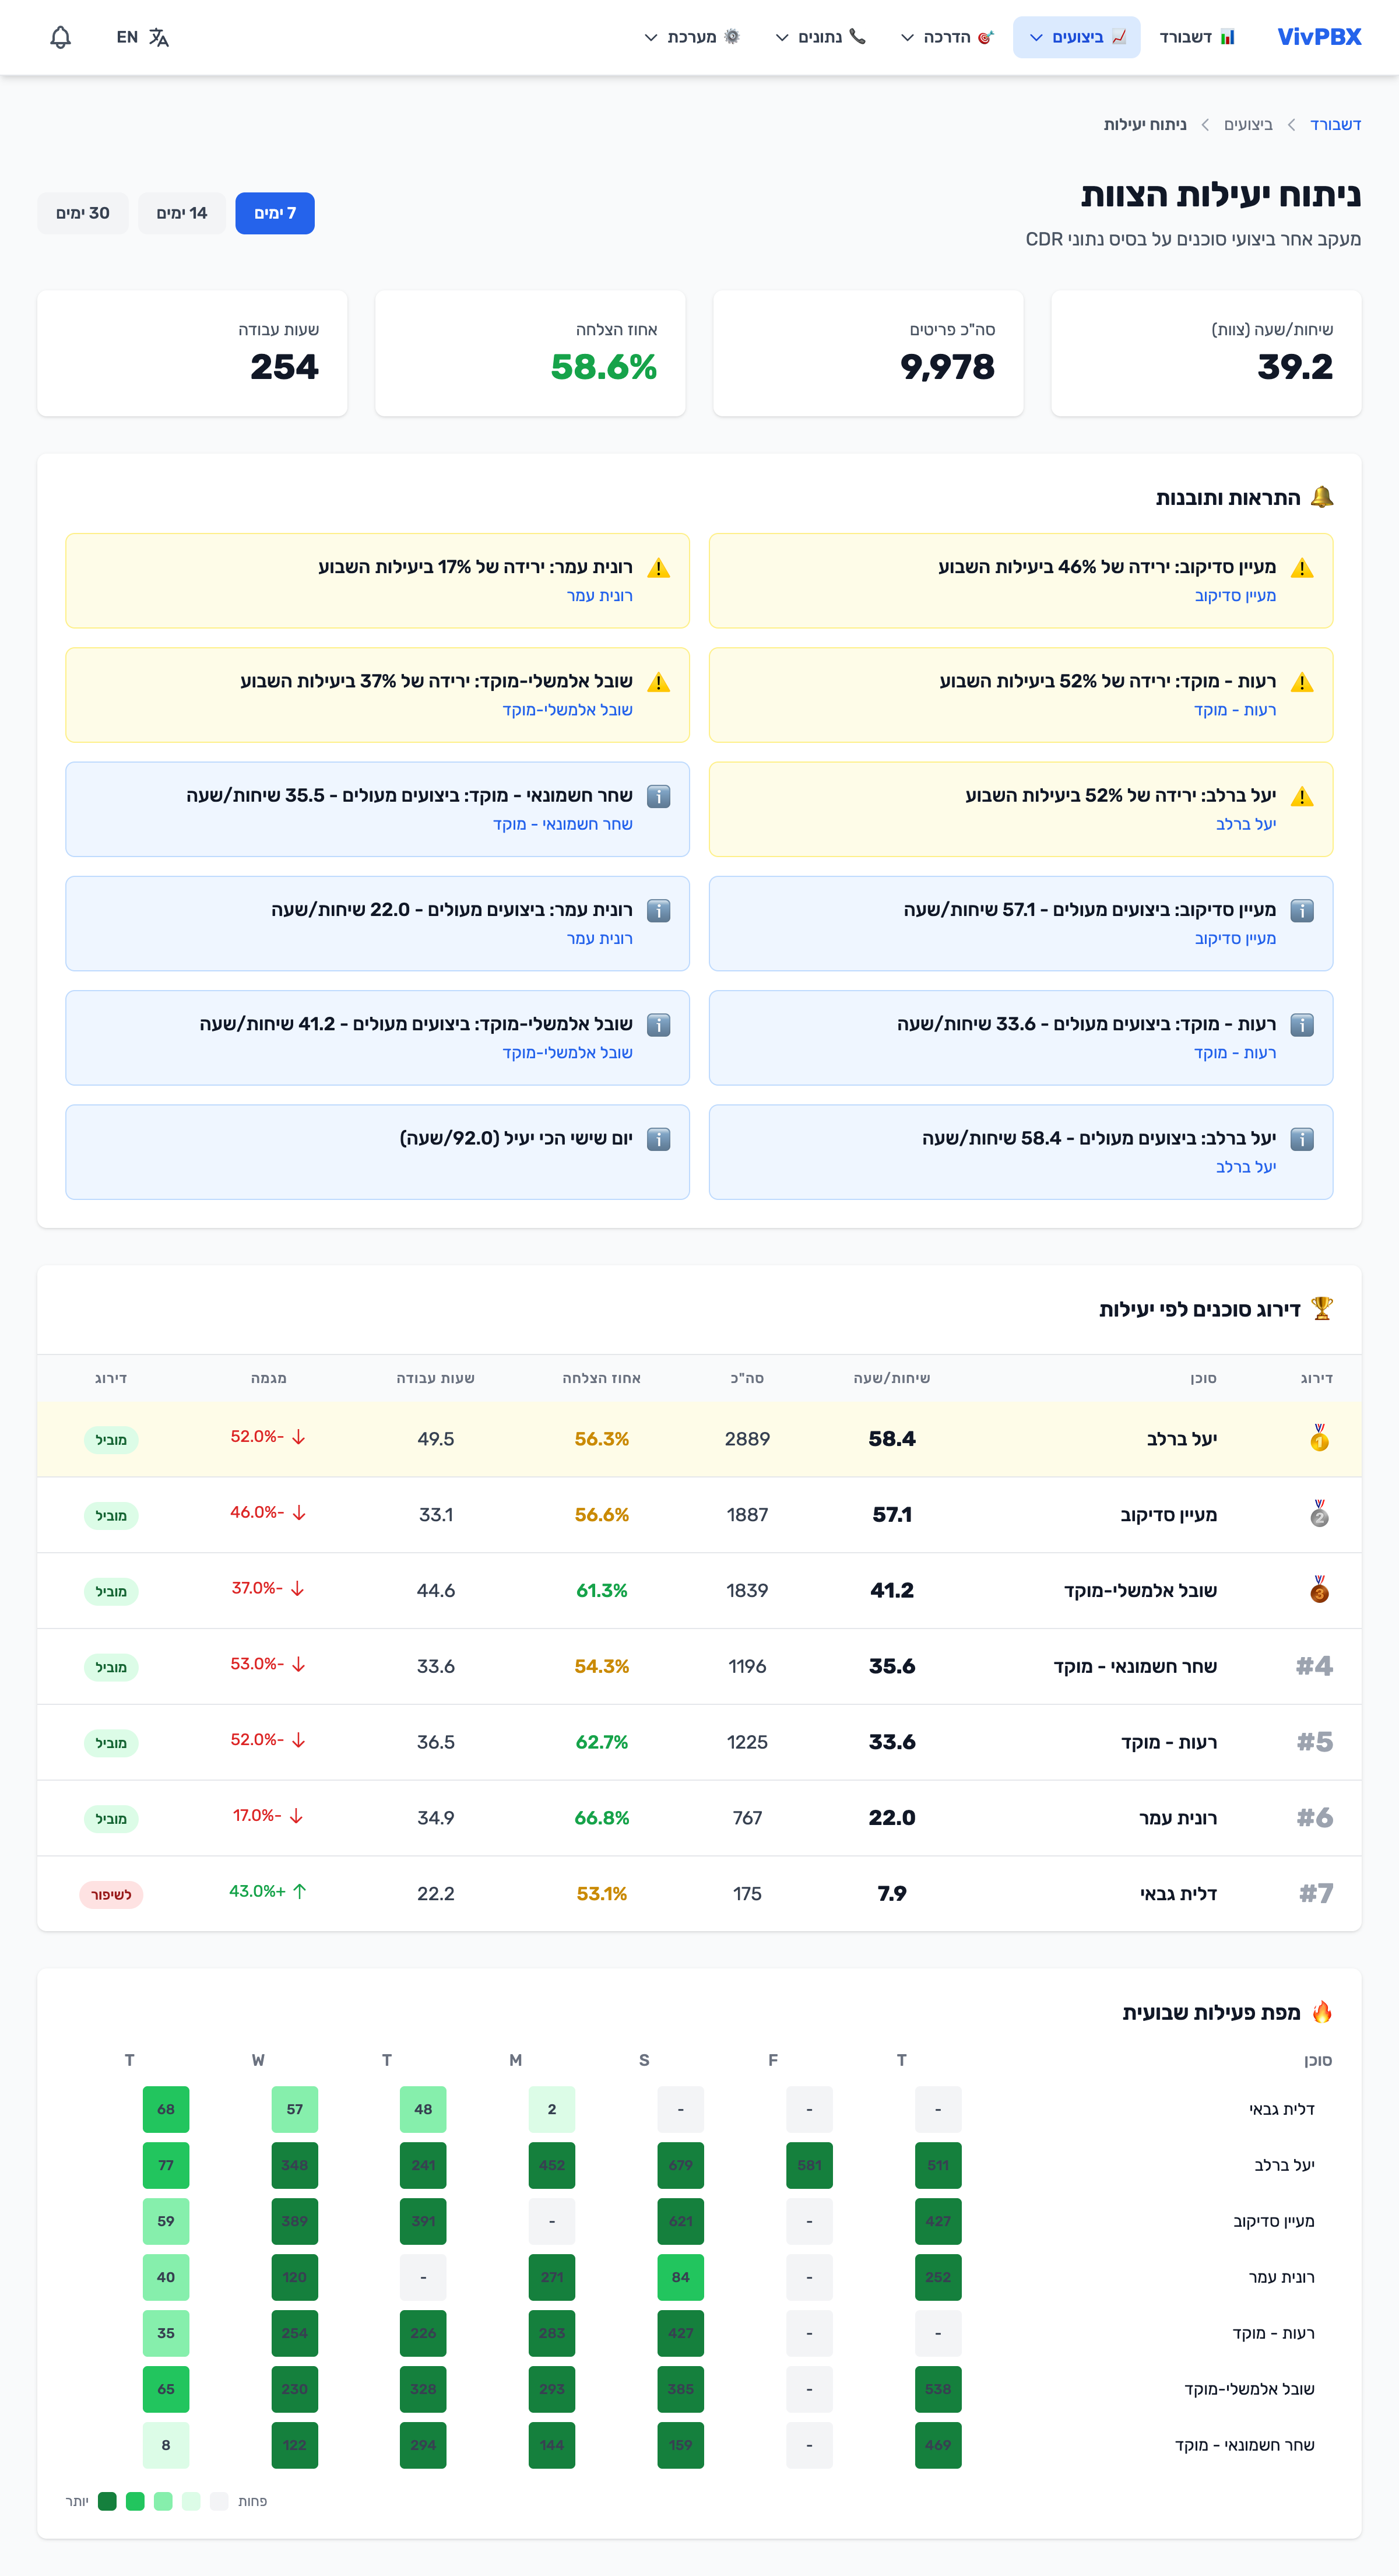Click the info icon on יום שישי alert
The height and width of the screenshot is (2576, 1399).
[658, 1139]
